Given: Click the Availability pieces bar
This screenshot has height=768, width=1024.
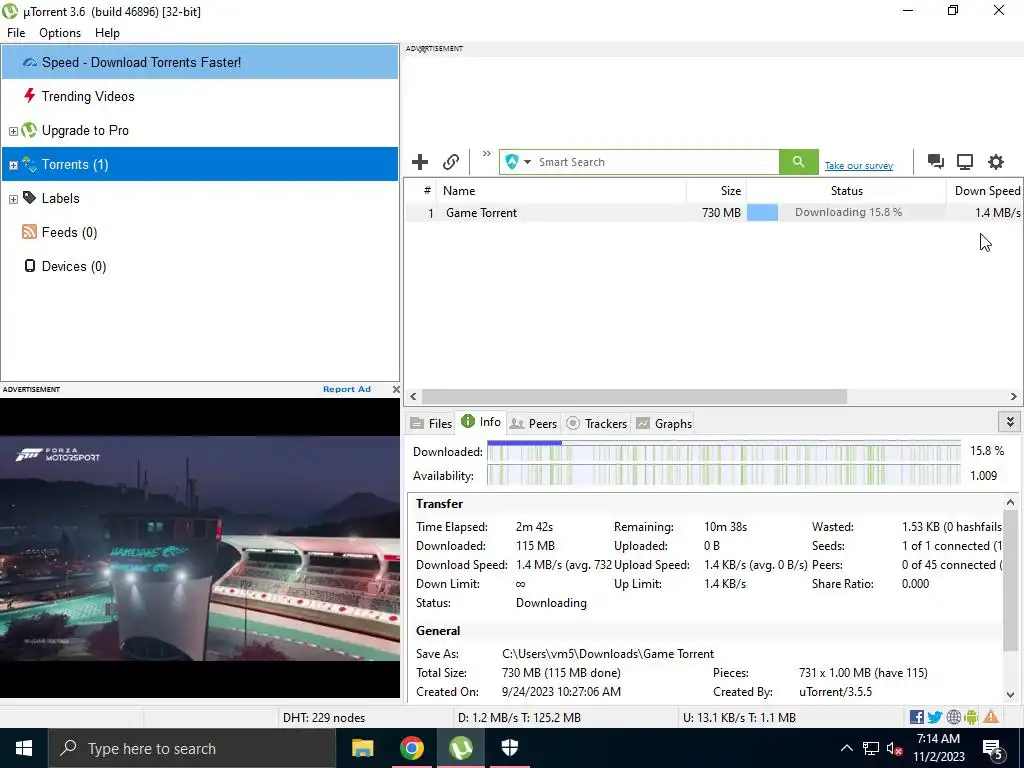Looking at the screenshot, I should tap(724, 475).
